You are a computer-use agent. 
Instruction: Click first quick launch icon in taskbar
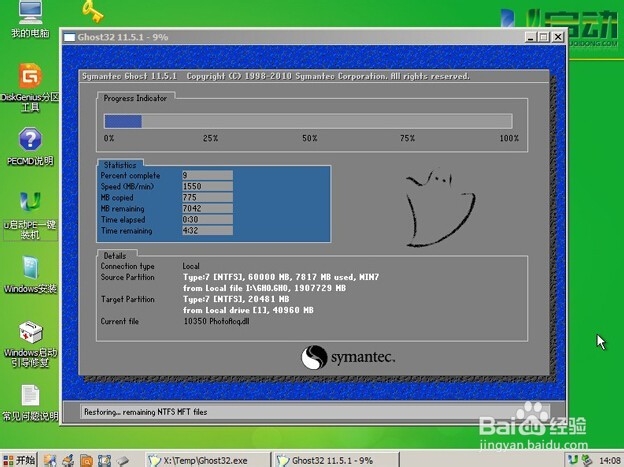point(50,461)
